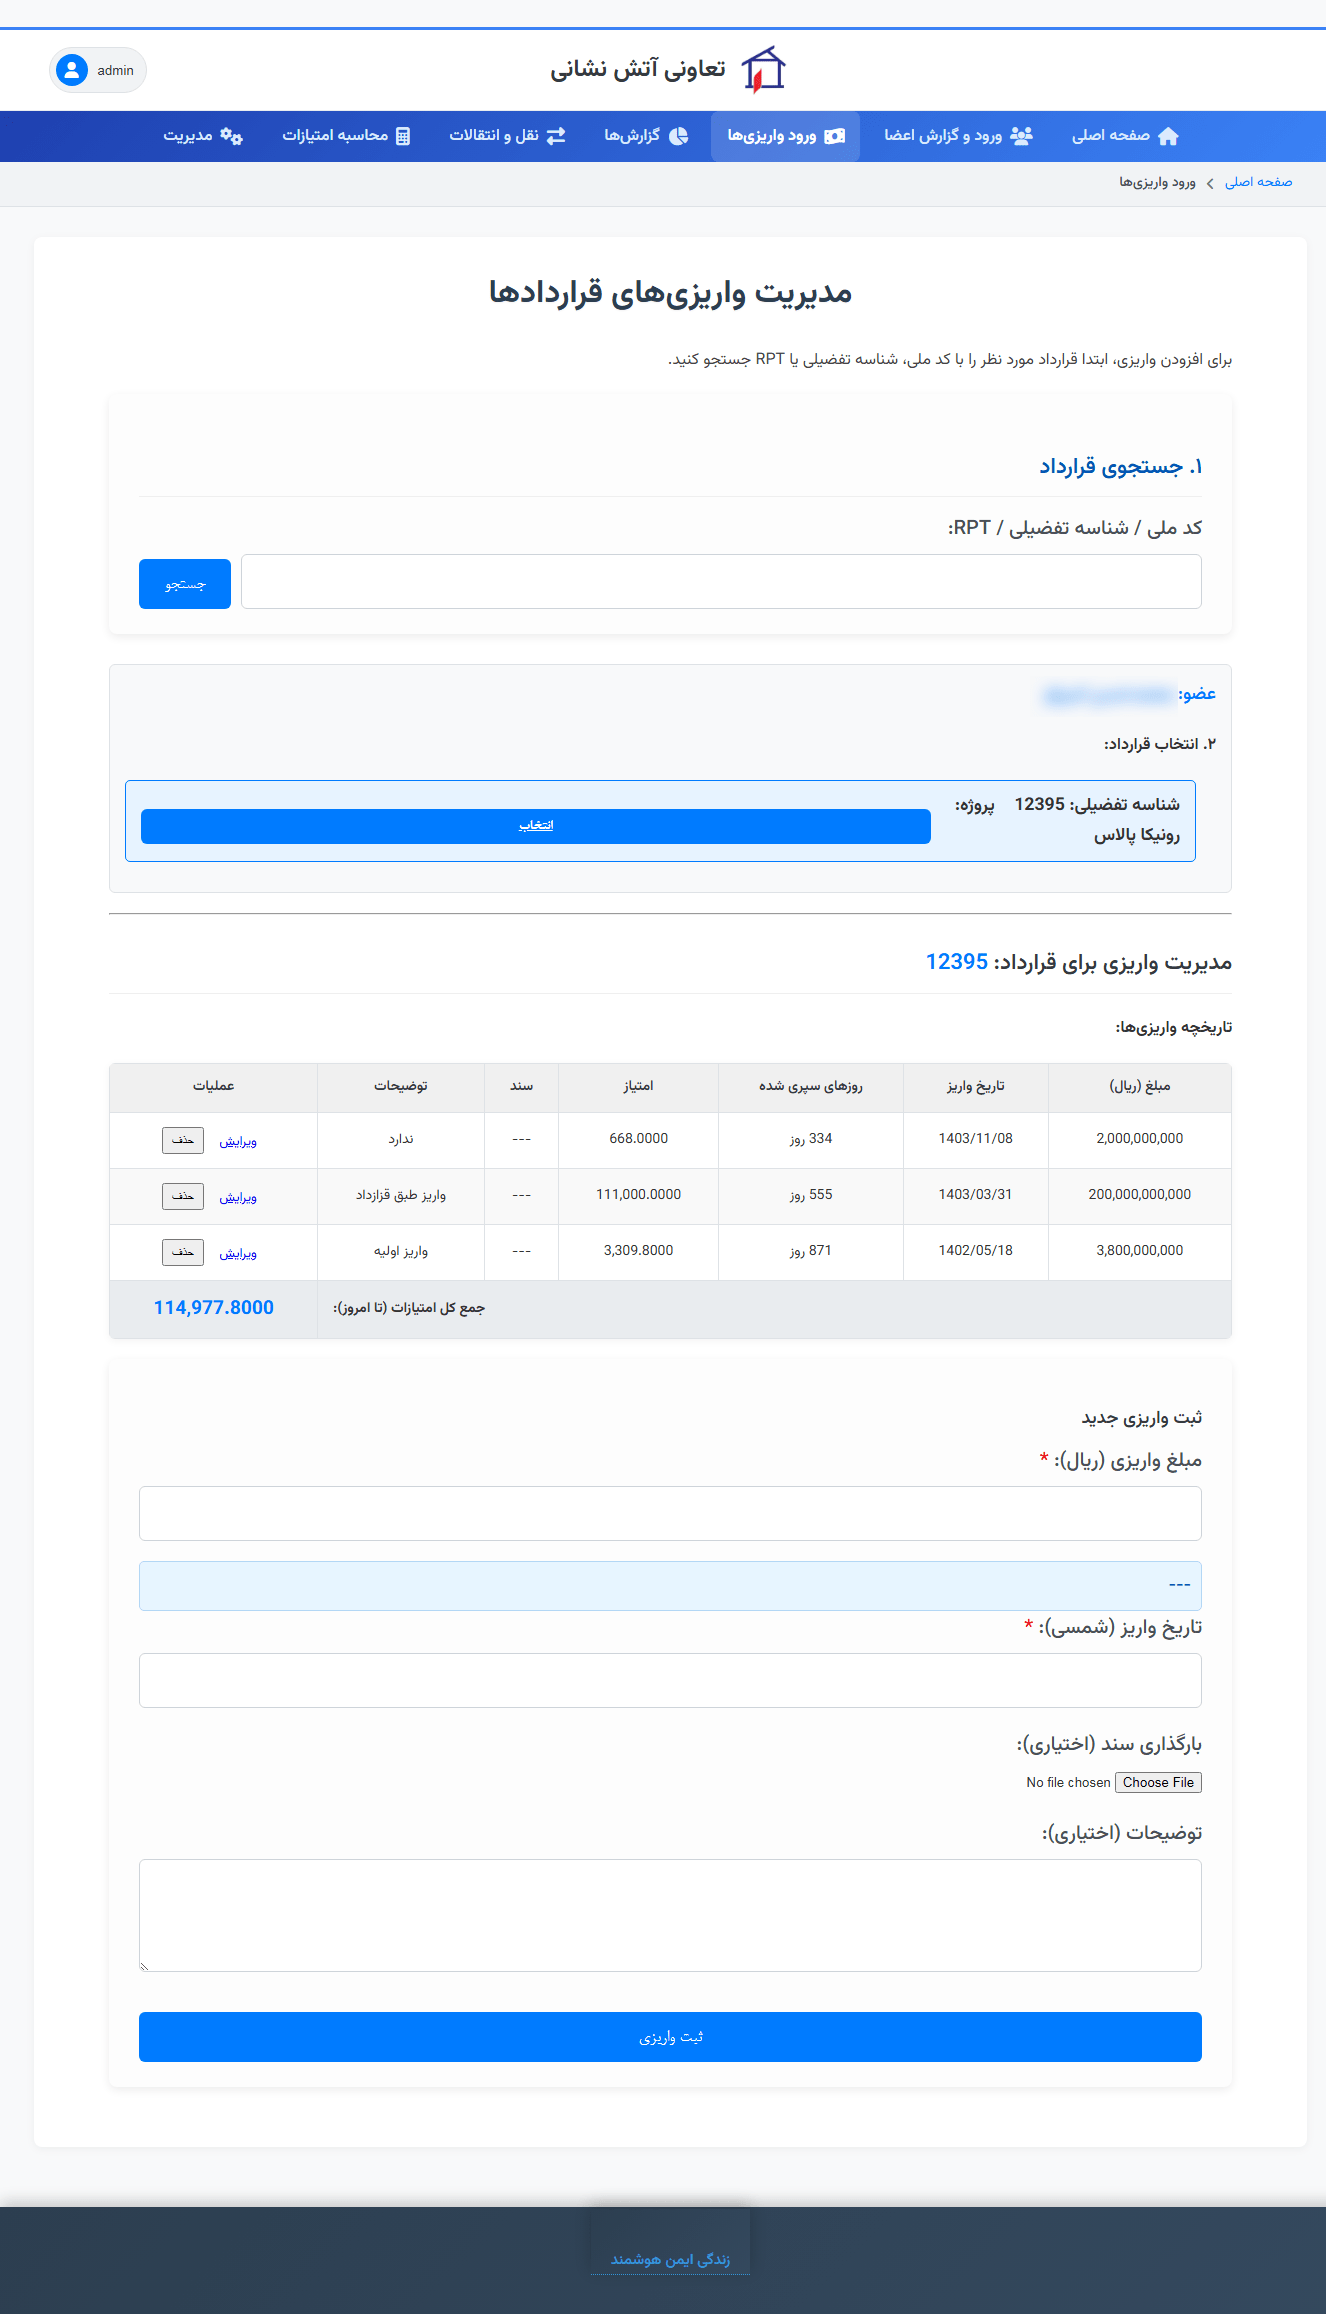1326x2314 pixels.
Task: Click the pie chart icon for گزارش‌ها
Action: click(679, 136)
